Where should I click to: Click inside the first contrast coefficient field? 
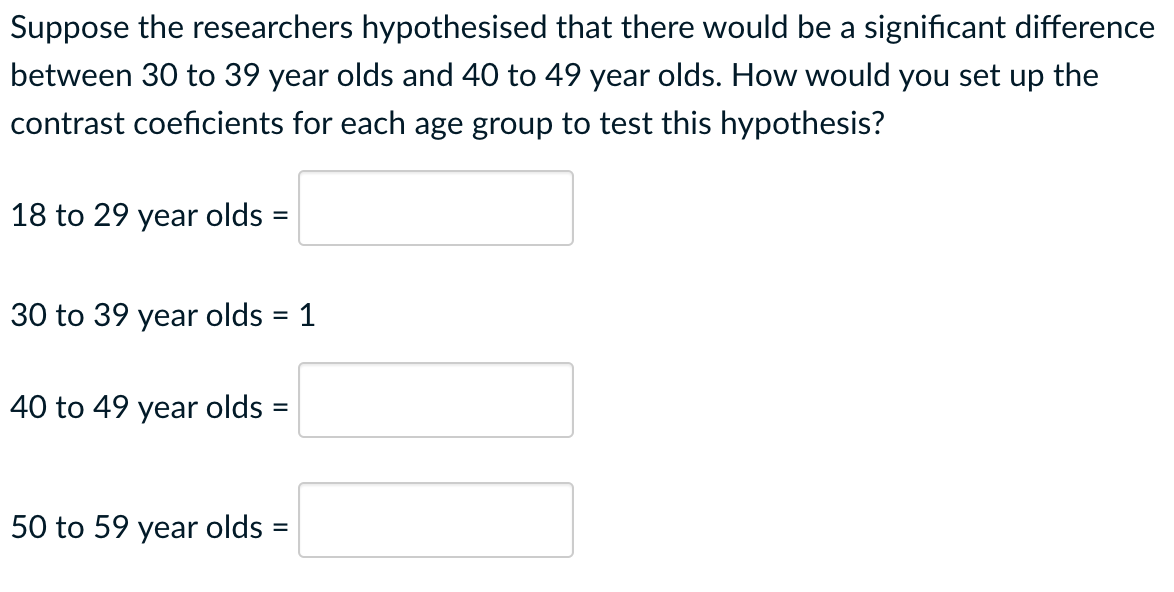click(435, 207)
